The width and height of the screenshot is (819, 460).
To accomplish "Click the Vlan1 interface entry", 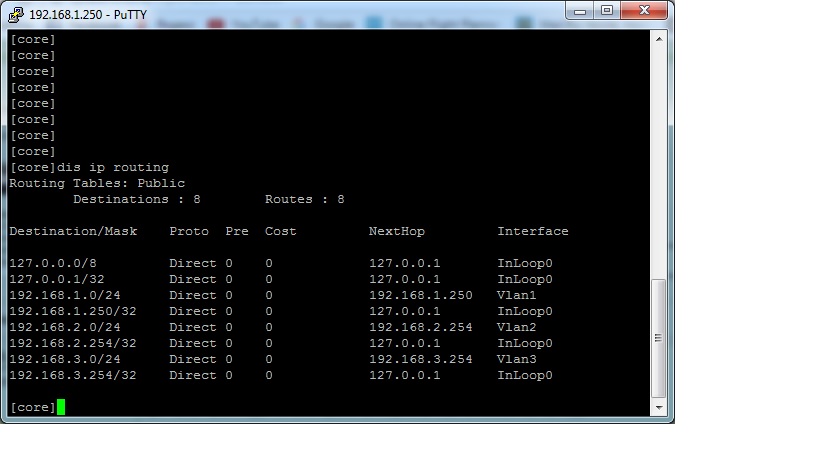I will click(x=517, y=296).
